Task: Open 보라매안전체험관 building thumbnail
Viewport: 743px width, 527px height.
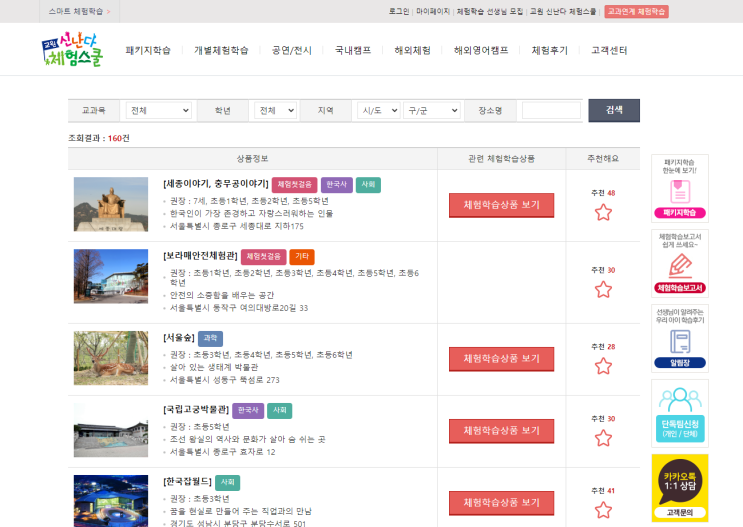Action: (111, 276)
